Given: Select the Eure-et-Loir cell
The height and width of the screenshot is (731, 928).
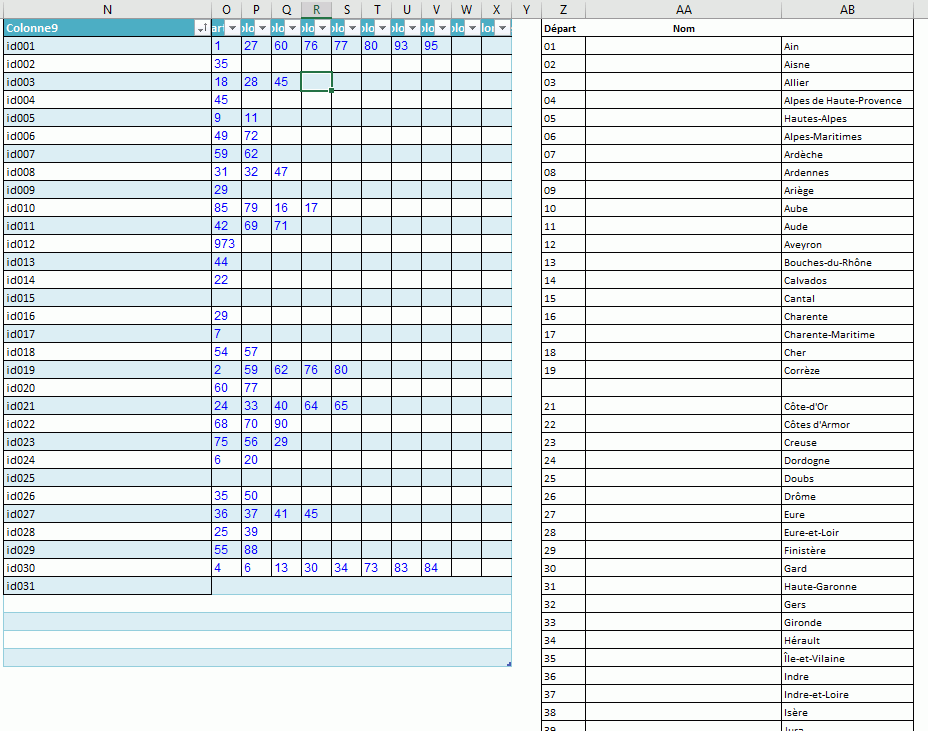Looking at the screenshot, I should (x=848, y=532).
